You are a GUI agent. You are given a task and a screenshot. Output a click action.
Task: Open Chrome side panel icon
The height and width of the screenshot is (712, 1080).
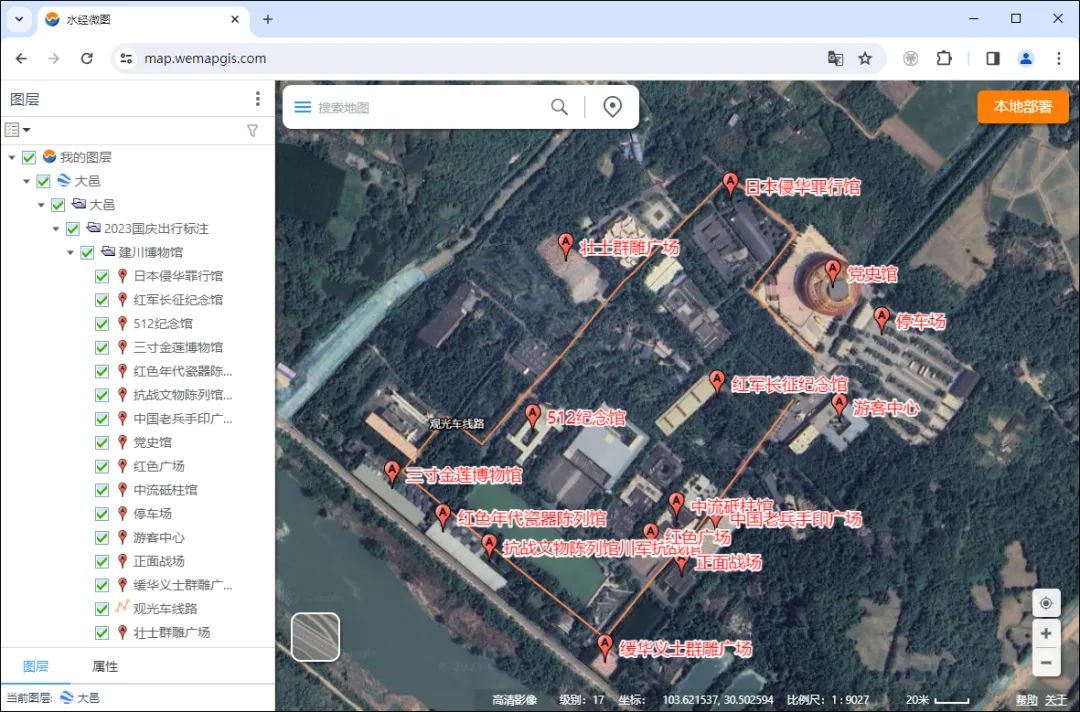(993, 59)
